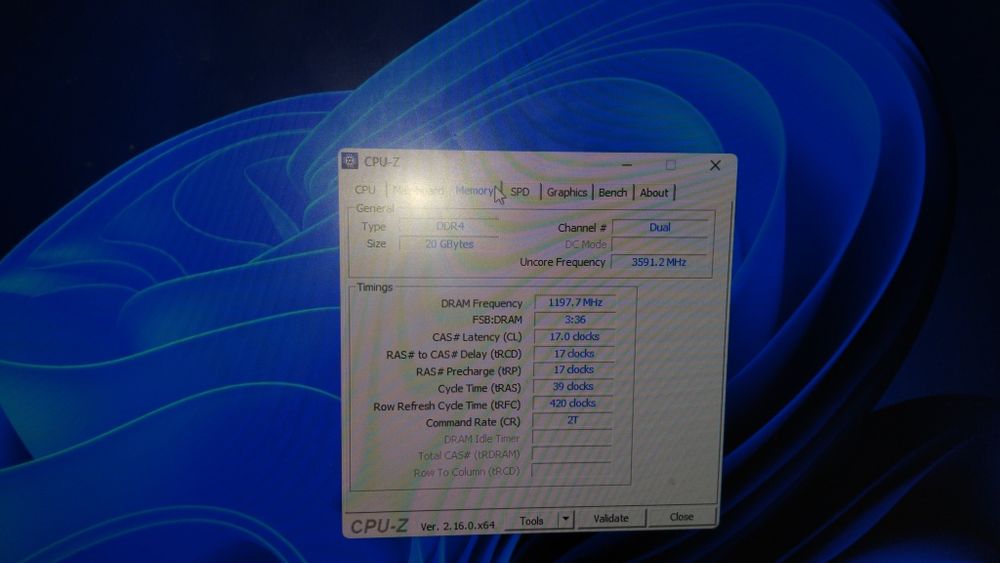This screenshot has width=1000, height=563.
Task: Click the Size field showing 20 GBytes
Action: [x=449, y=244]
